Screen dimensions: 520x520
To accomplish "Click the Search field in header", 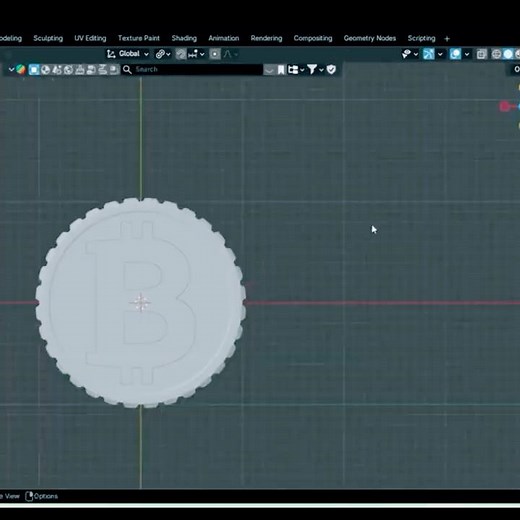I will [x=192, y=69].
